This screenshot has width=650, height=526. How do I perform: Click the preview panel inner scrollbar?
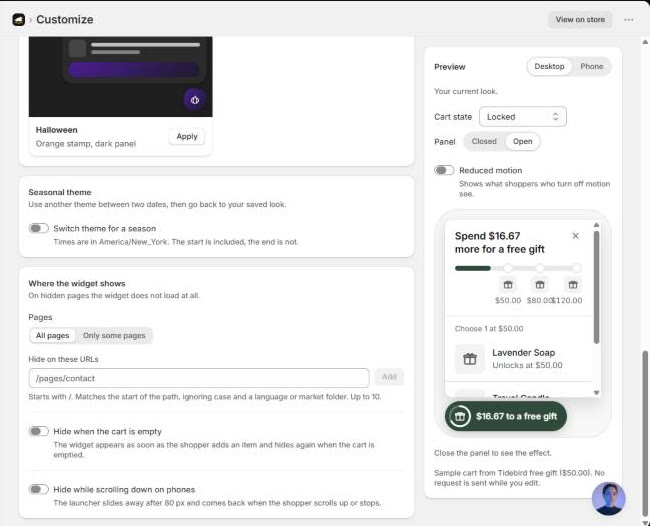[596, 288]
